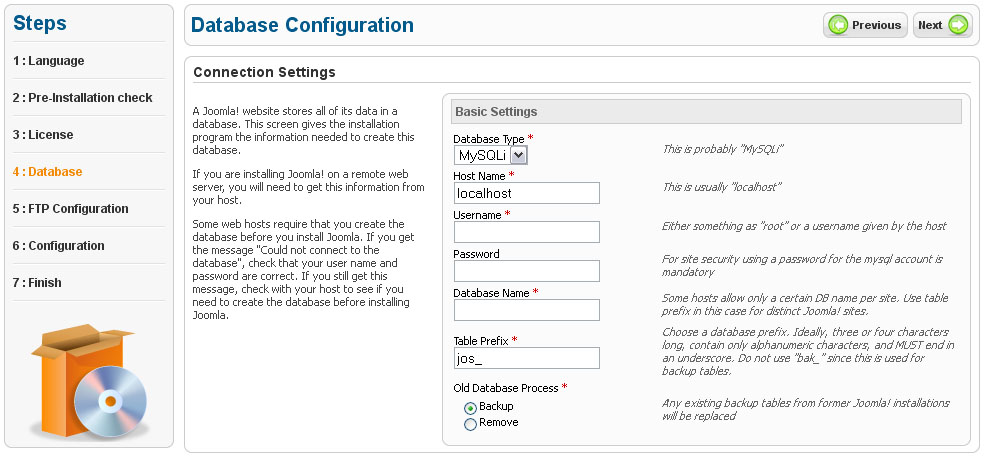Image resolution: width=985 pixels, height=457 pixels.
Task: Click into the Password field
Action: point(526,271)
